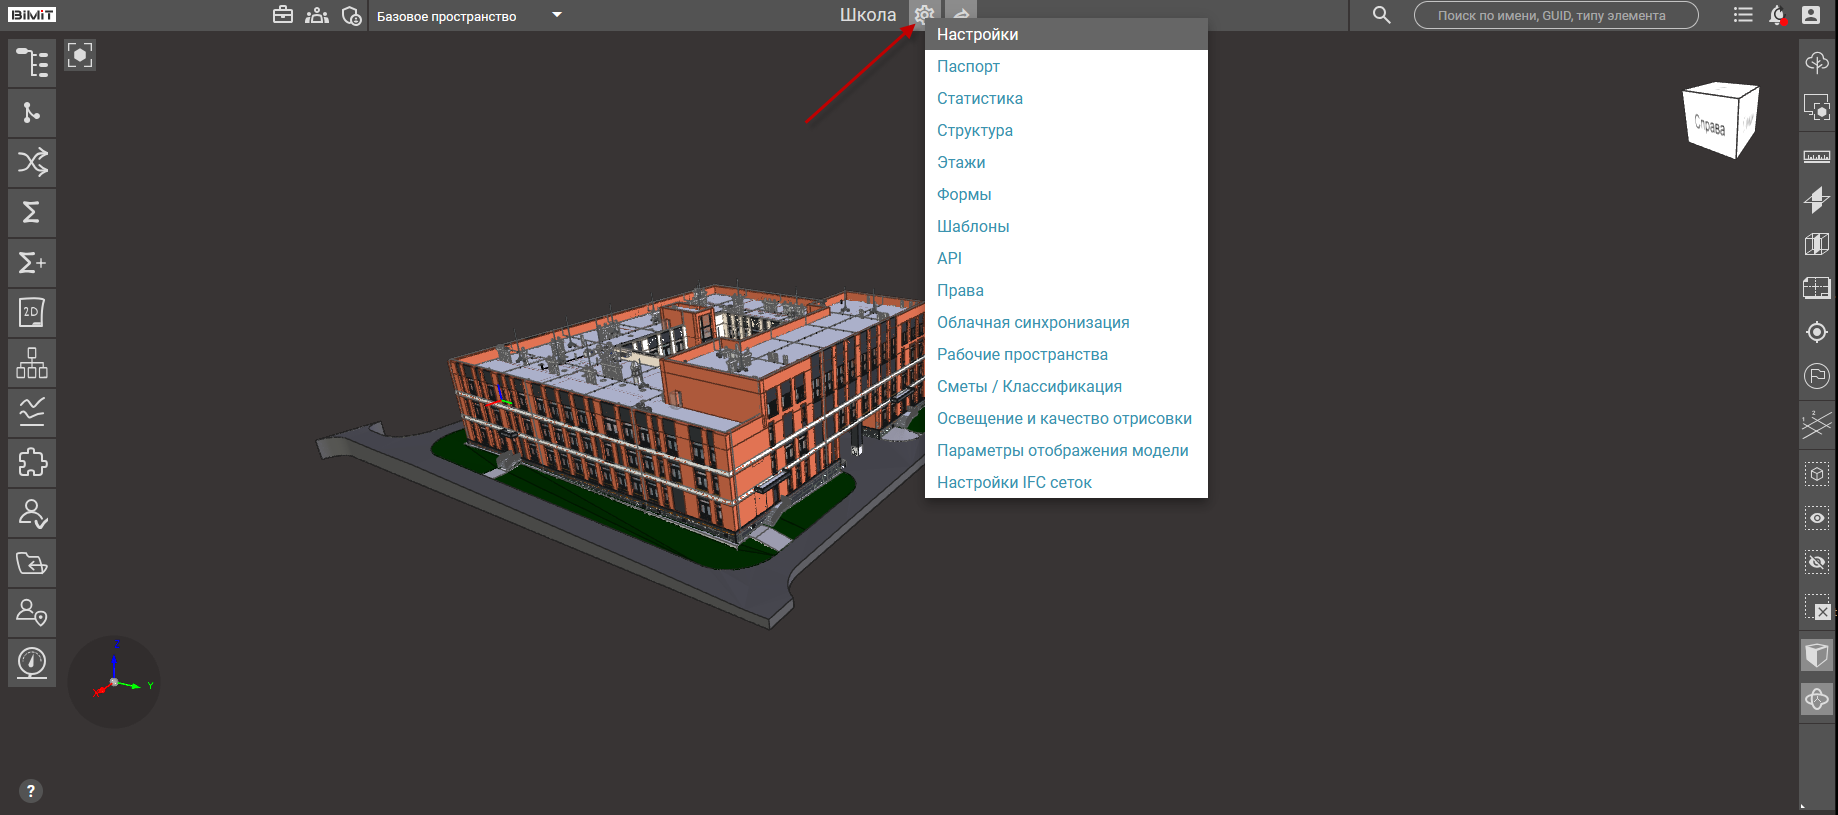Click the shuffle crossed-arrows icon
This screenshot has height=815, width=1838.
point(32,162)
